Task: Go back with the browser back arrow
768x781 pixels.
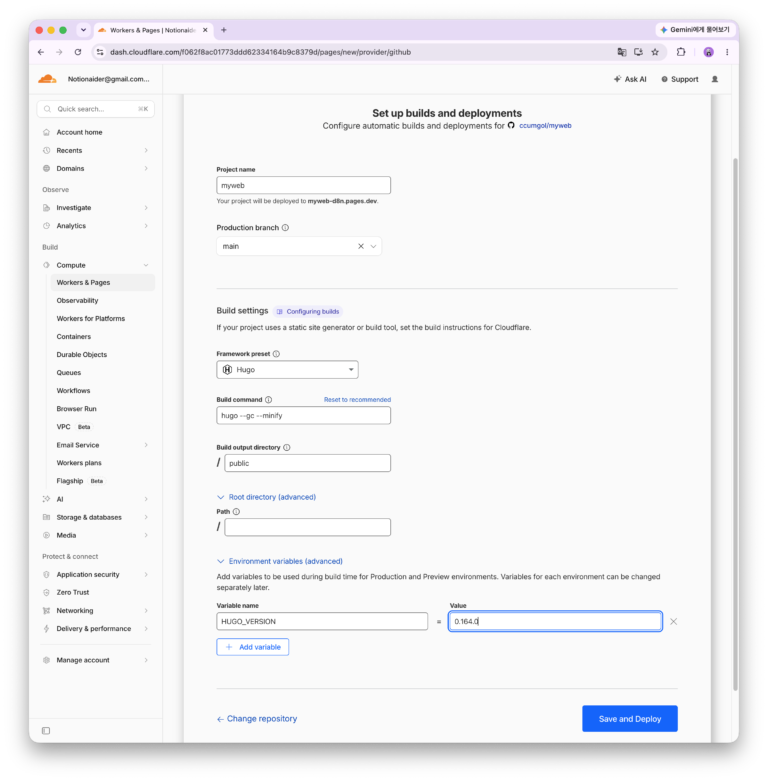Action: point(41,52)
